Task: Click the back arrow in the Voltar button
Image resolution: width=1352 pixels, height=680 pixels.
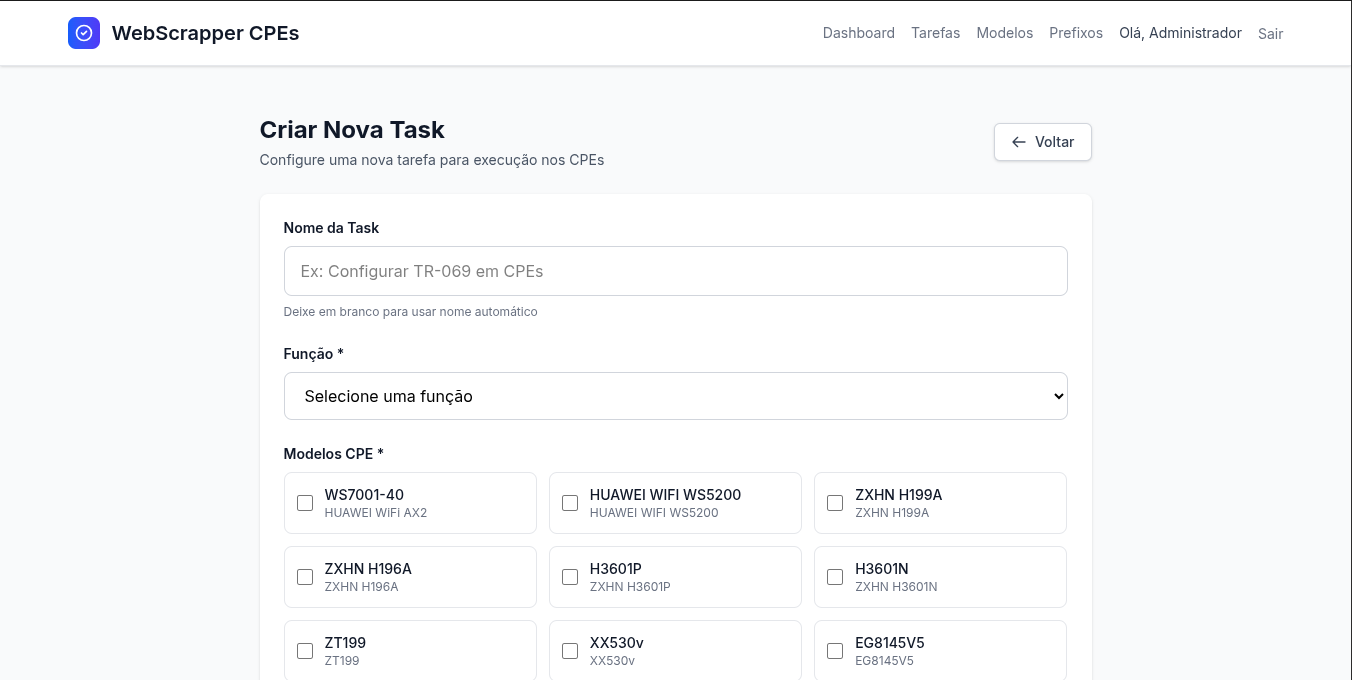Action: pyautogui.click(x=1018, y=142)
